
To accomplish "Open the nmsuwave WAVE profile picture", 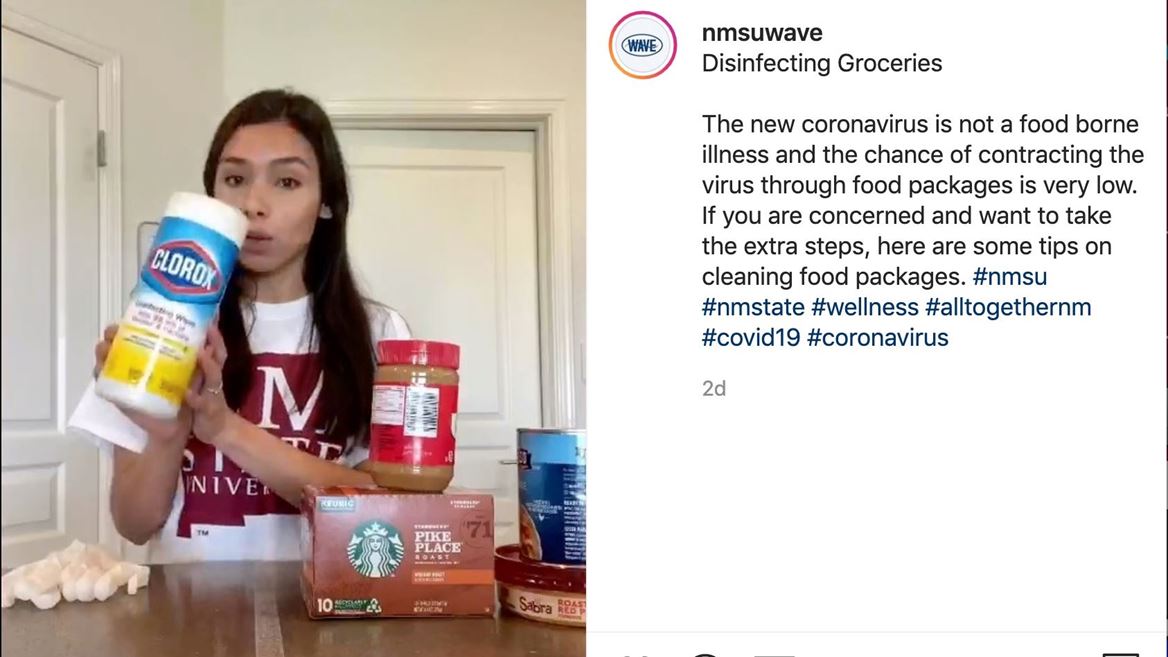I will 642,45.
